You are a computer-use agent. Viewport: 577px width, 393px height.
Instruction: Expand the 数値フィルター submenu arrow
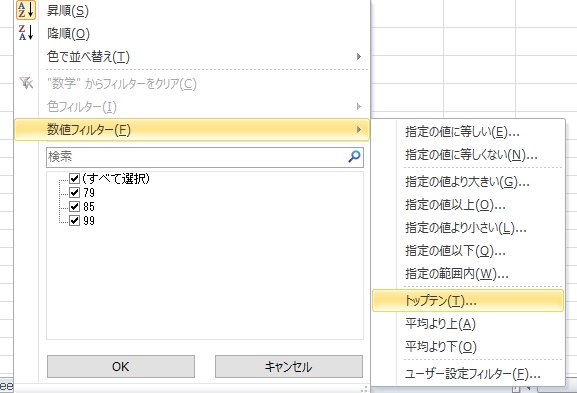pos(359,130)
